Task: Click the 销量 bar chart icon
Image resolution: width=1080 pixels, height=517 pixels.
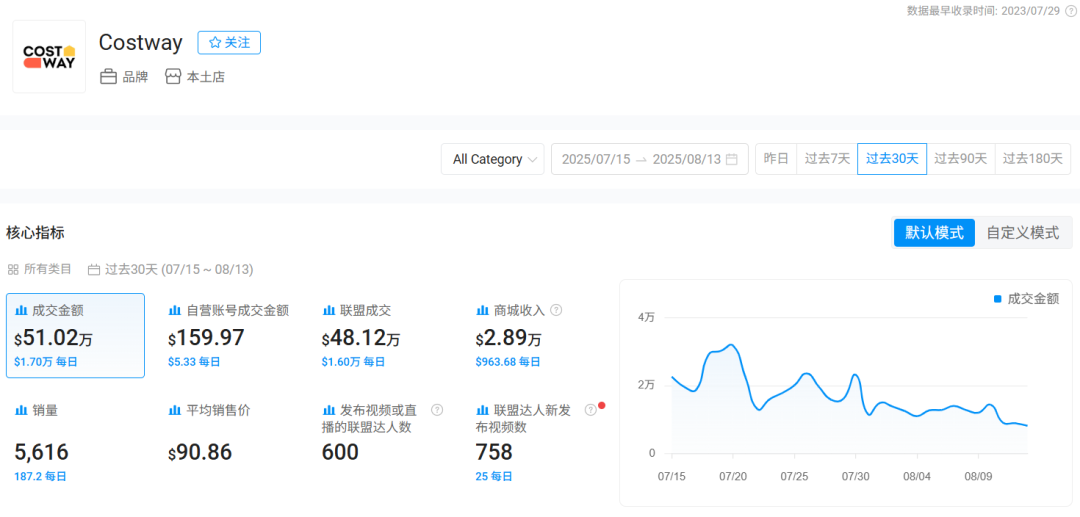Action: (21, 410)
